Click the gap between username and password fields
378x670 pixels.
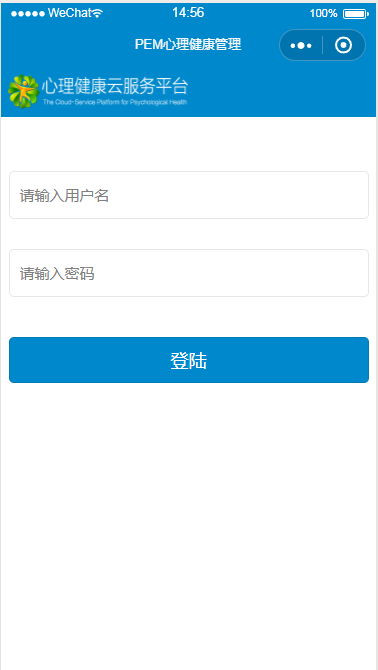coord(189,234)
